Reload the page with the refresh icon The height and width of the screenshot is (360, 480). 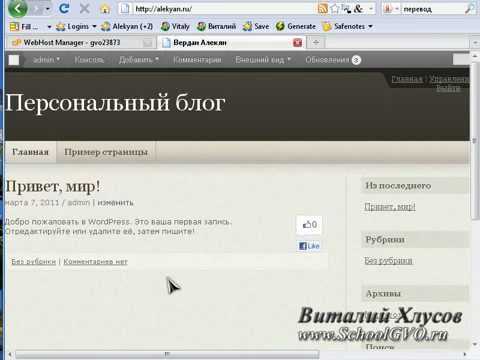point(64,8)
